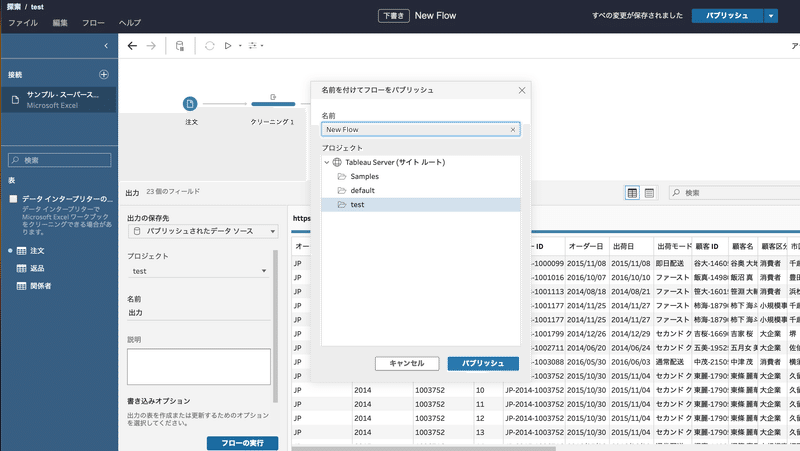
Task: Switch to the table grid view icon
Action: click(632, 193)
